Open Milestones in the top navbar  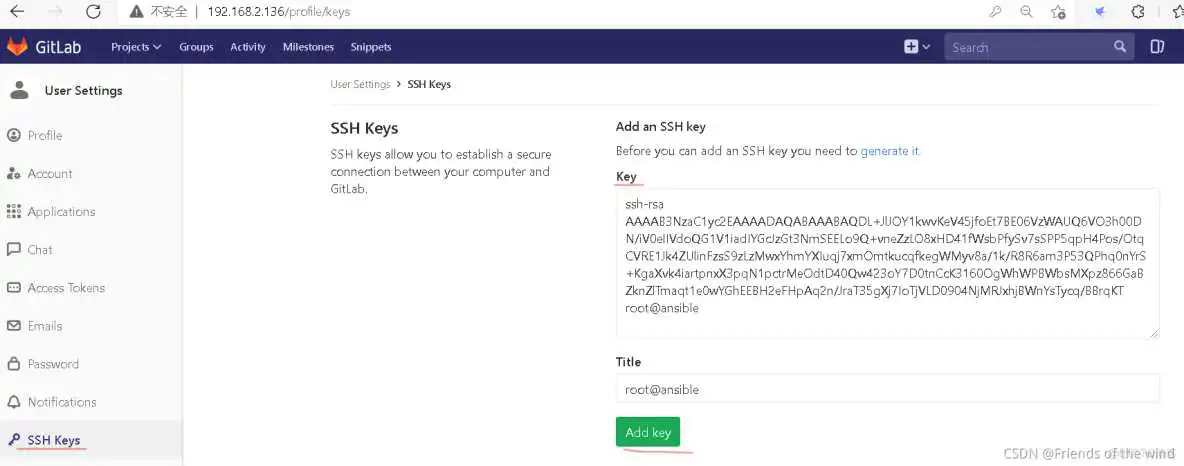308,47
